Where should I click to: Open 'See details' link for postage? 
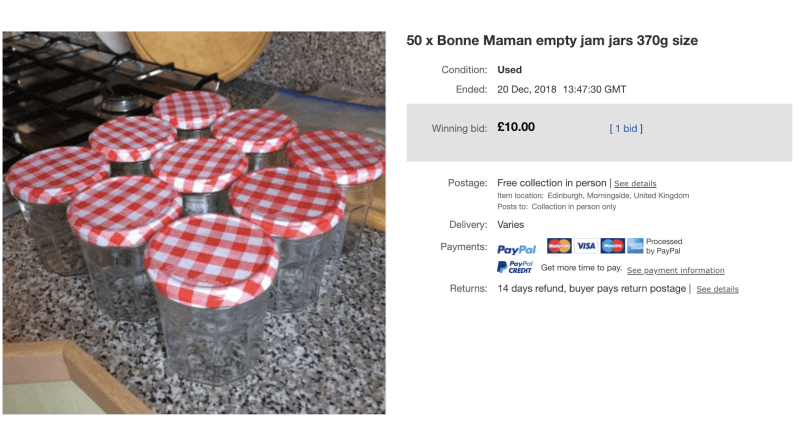pyautogui.click(x=635, y=184)
